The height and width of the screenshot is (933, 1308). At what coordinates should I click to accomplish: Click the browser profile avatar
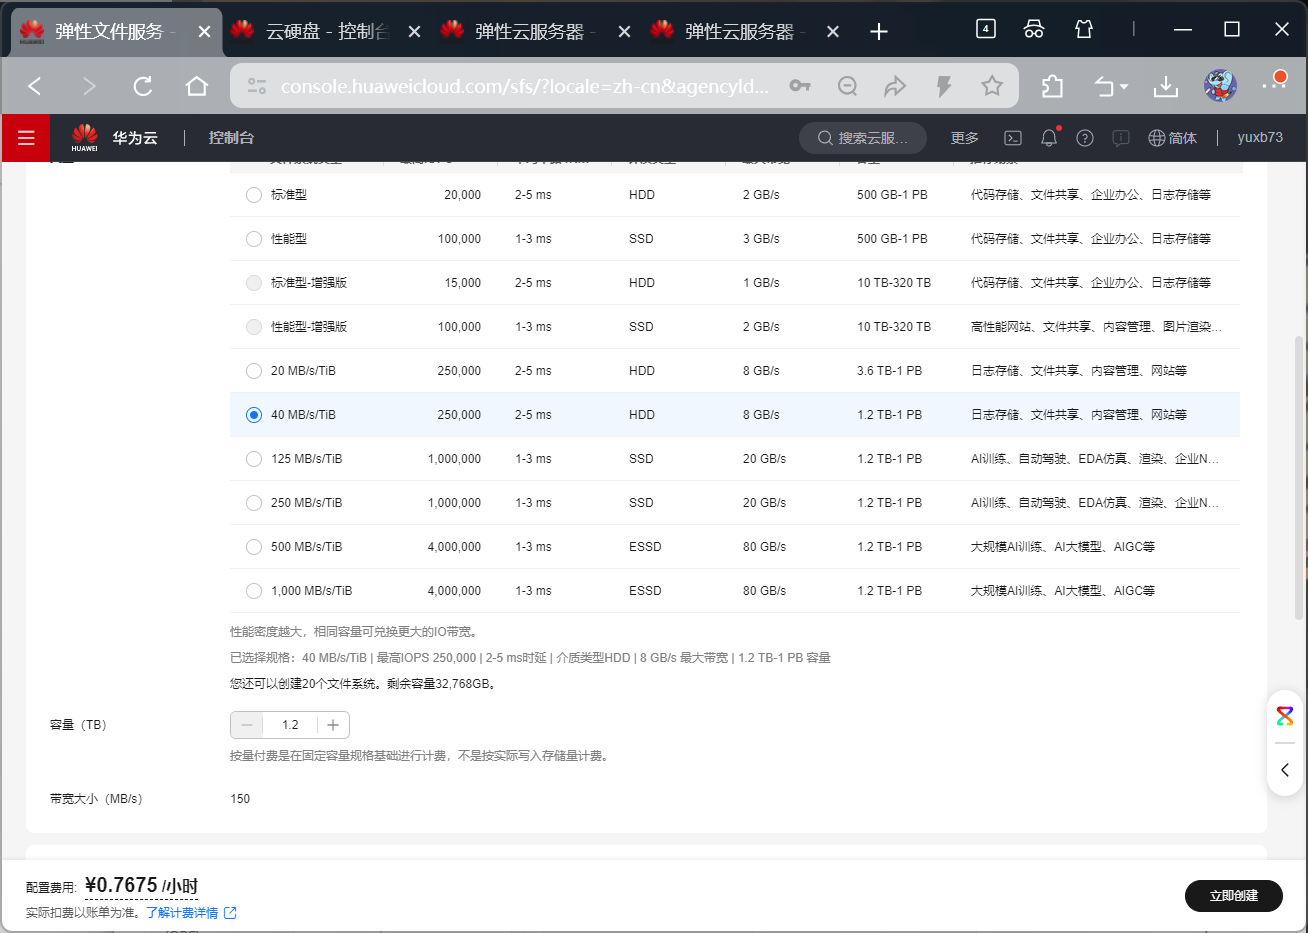1220,86
